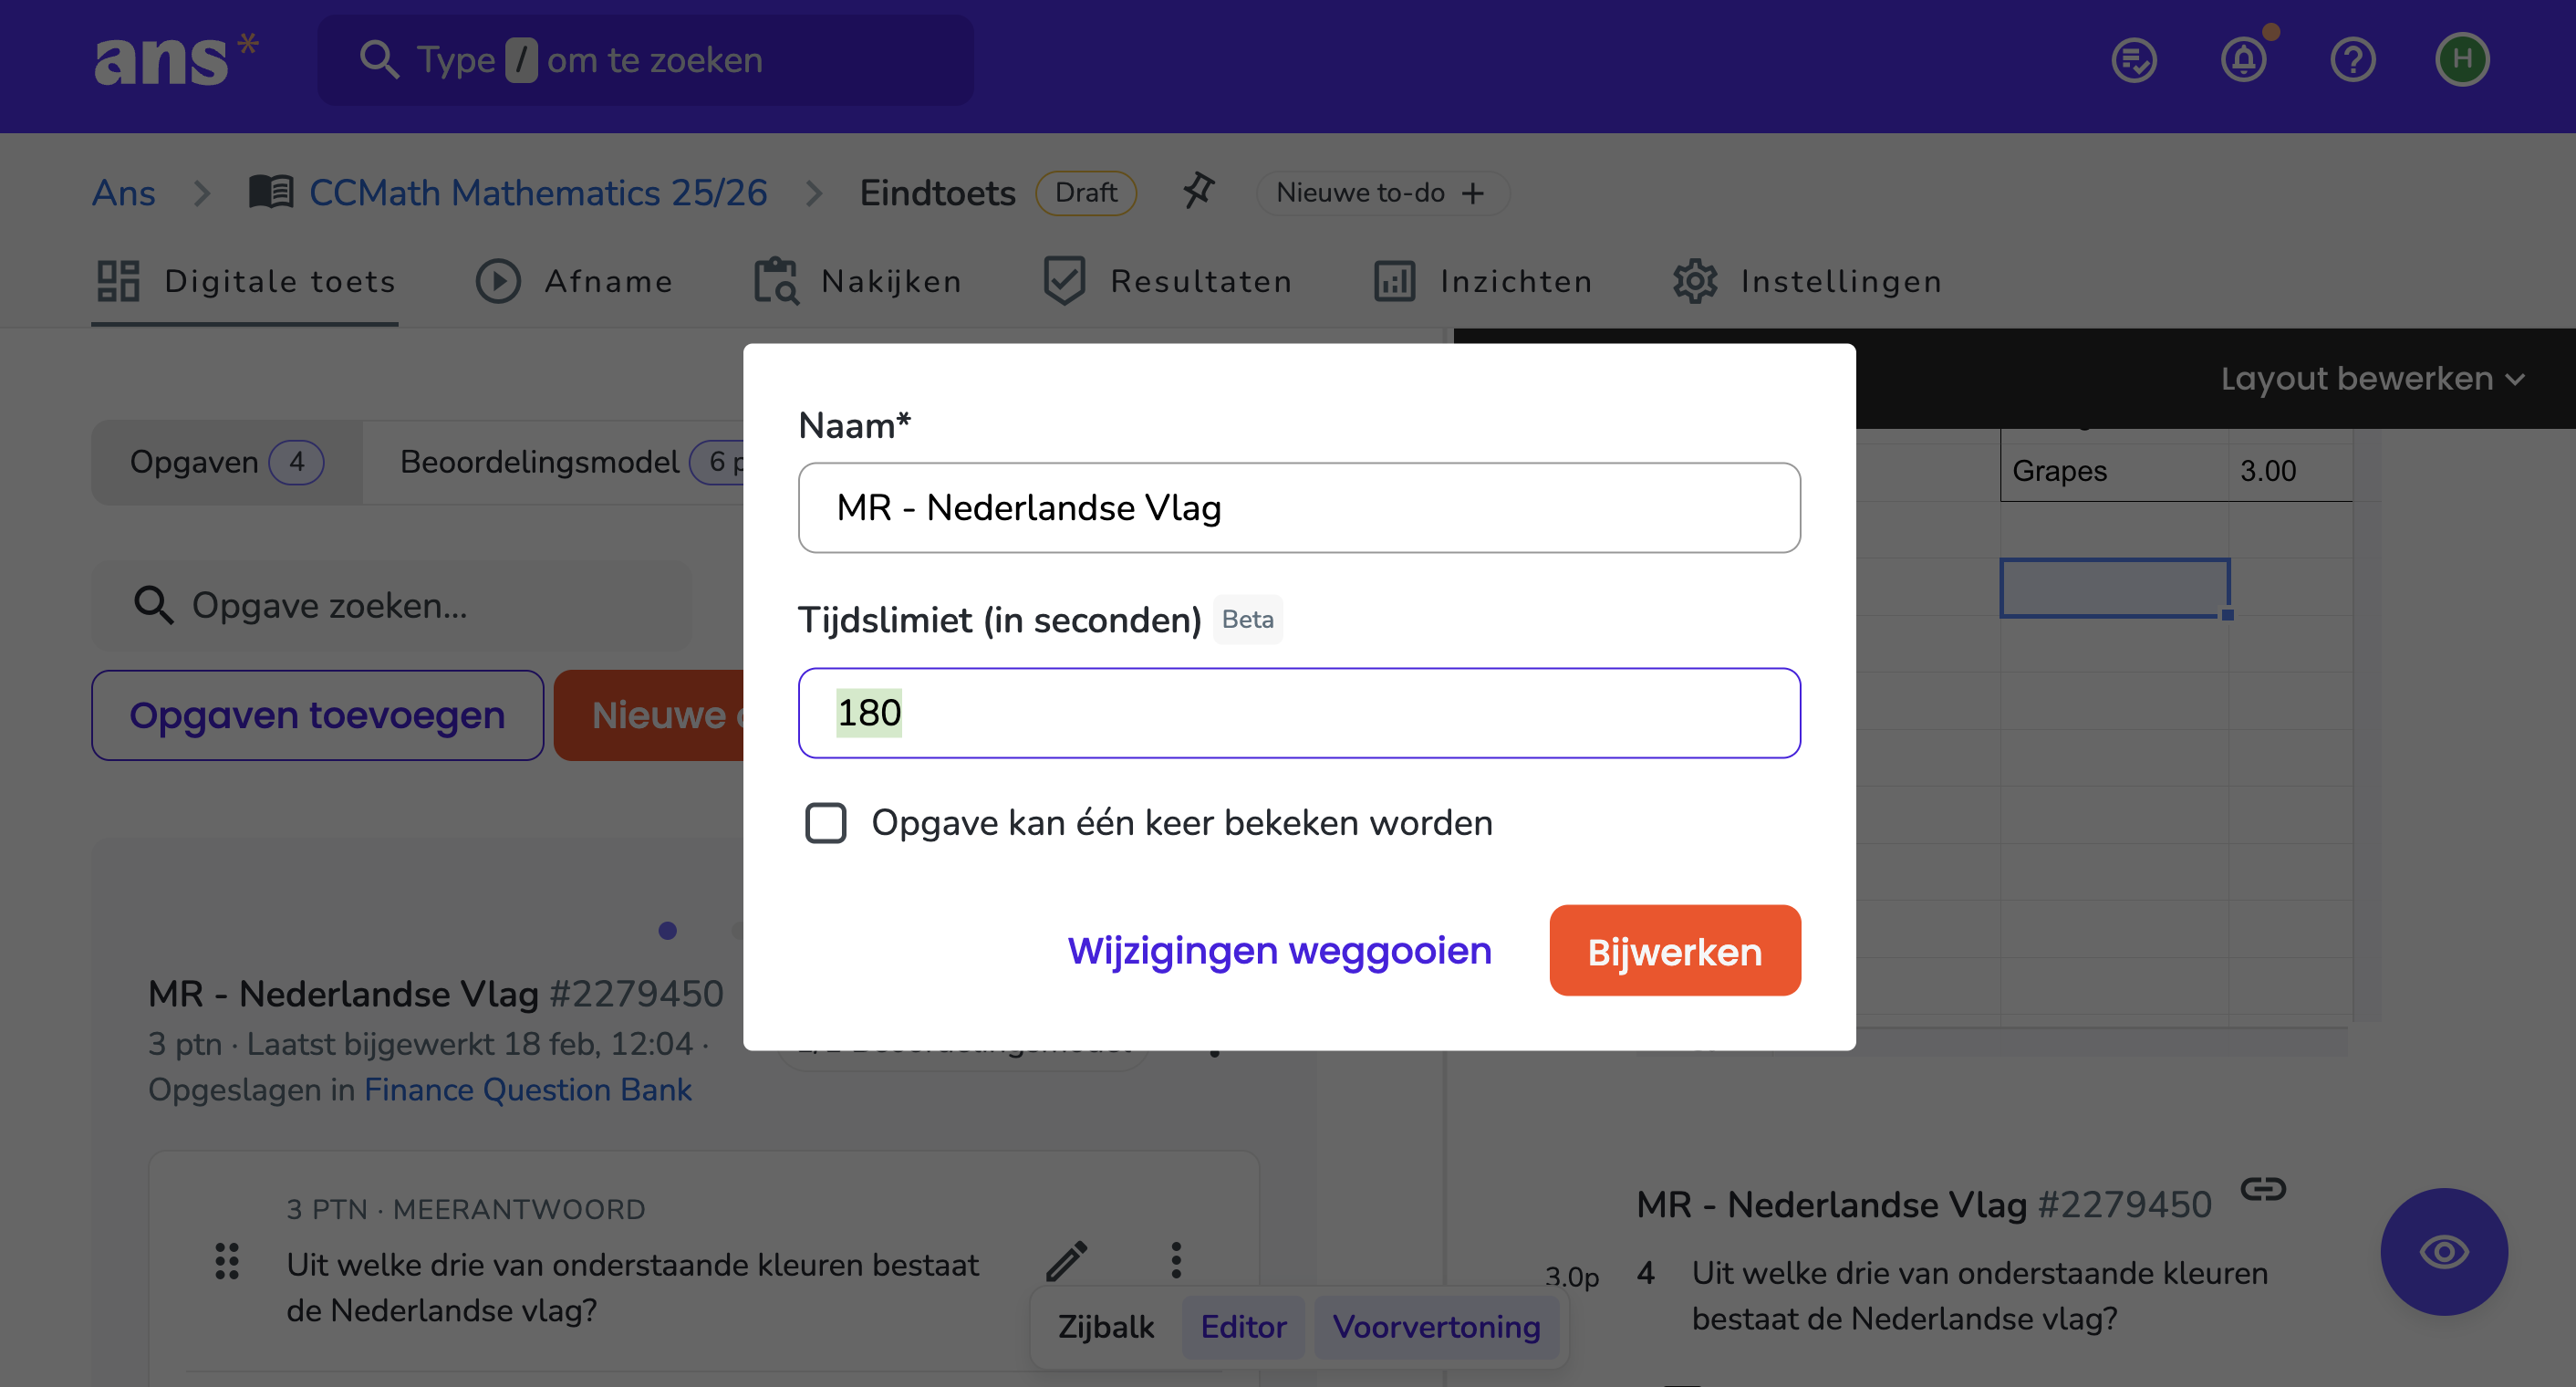Select Voorvertoning view option
2576x1387 pixels.
tap(1436, 1326)
